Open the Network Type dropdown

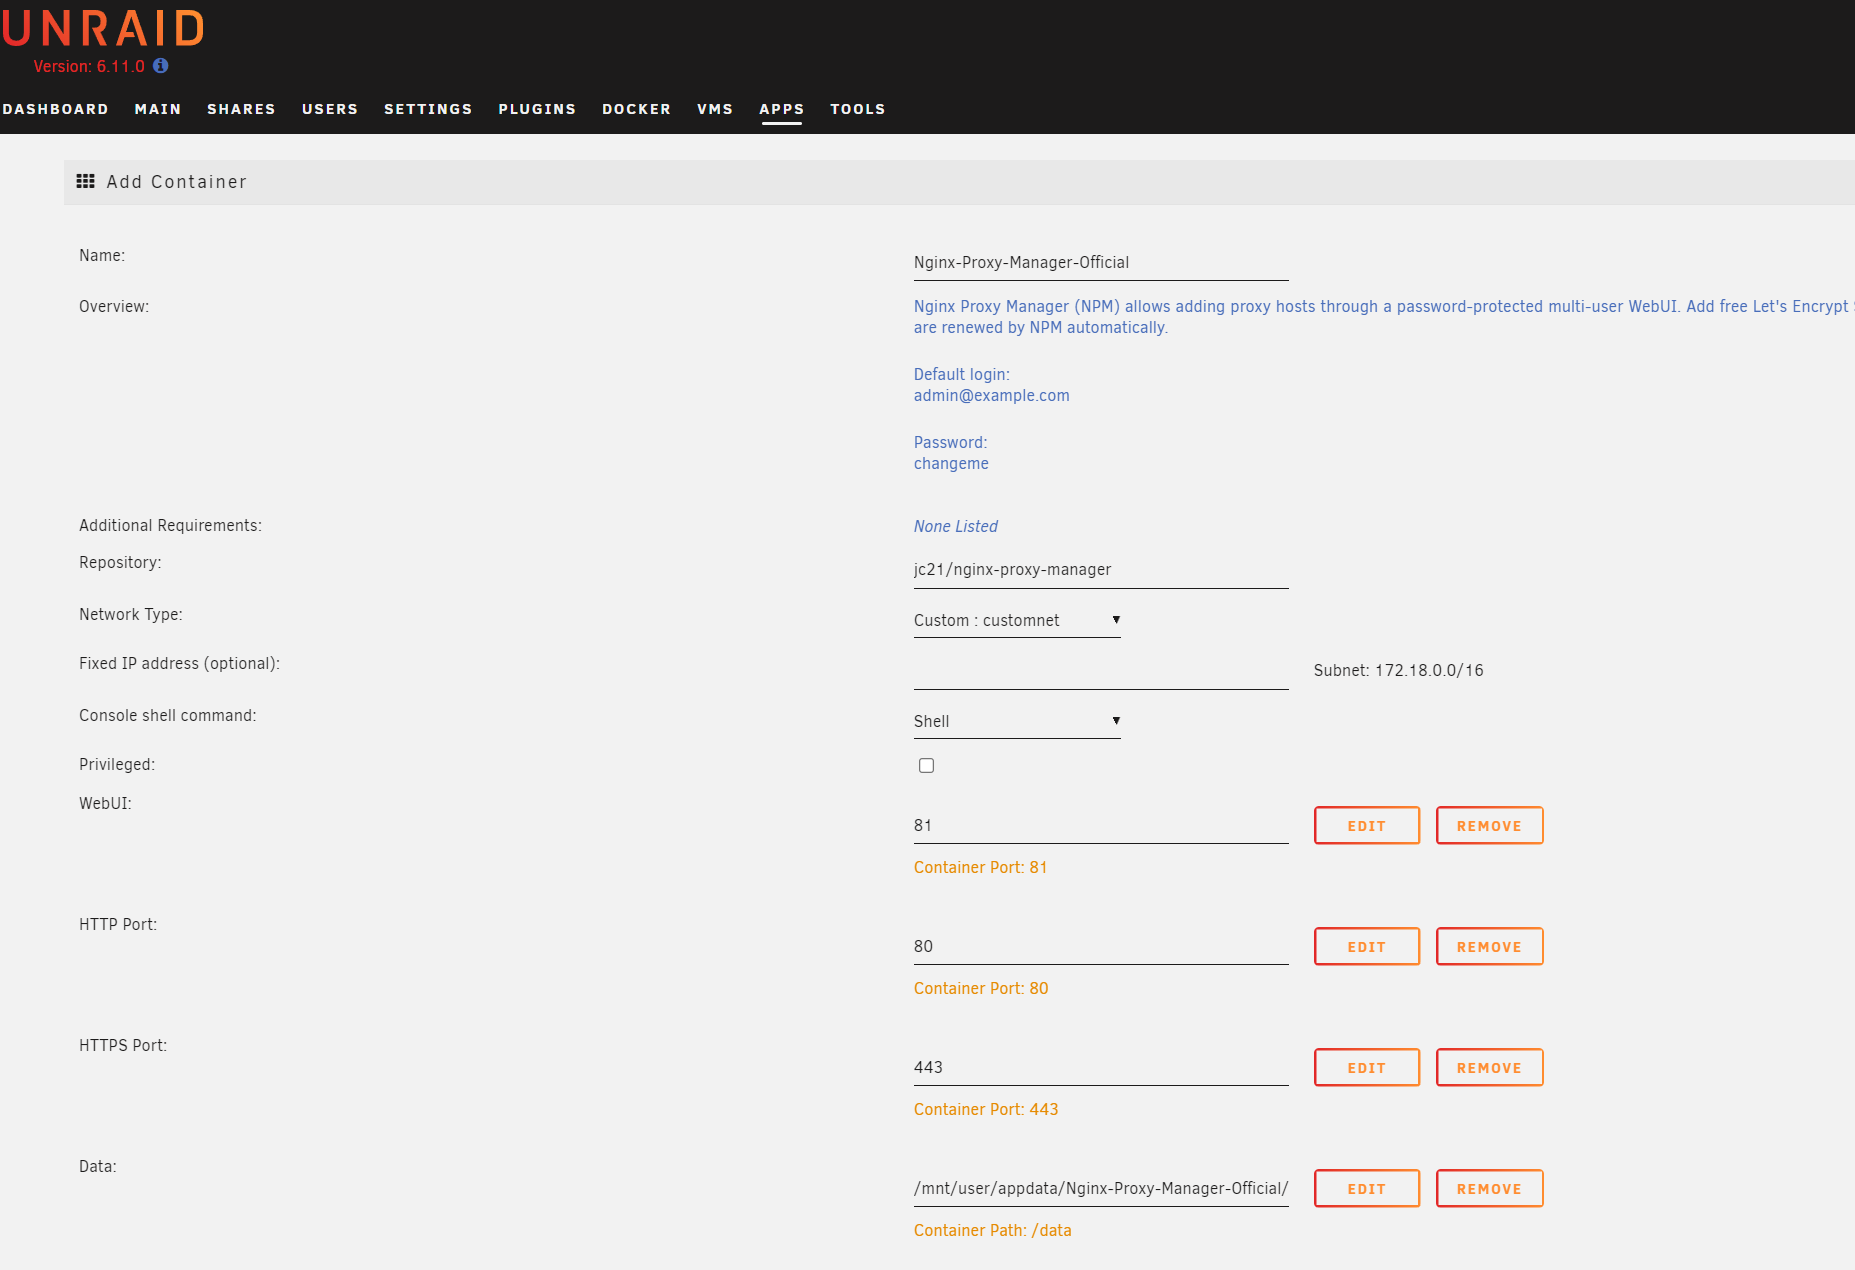click(x=1017, y=620)
